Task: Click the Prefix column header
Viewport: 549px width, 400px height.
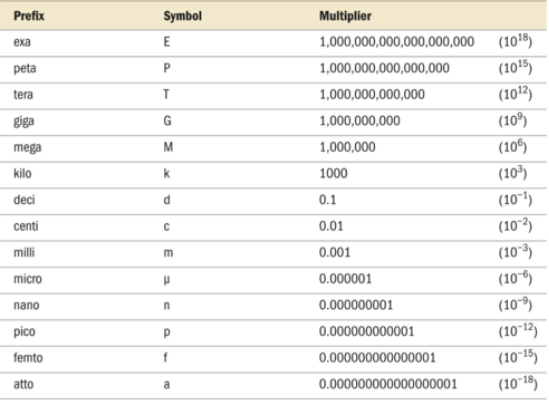Action: 29,16
